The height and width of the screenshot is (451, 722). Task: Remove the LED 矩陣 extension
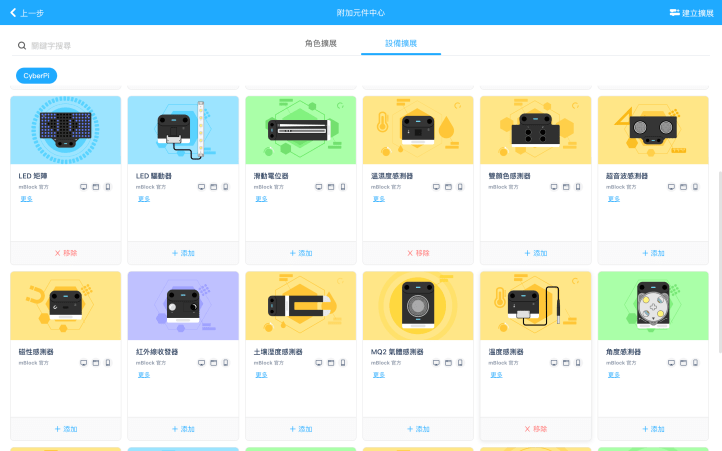[65, 253]
